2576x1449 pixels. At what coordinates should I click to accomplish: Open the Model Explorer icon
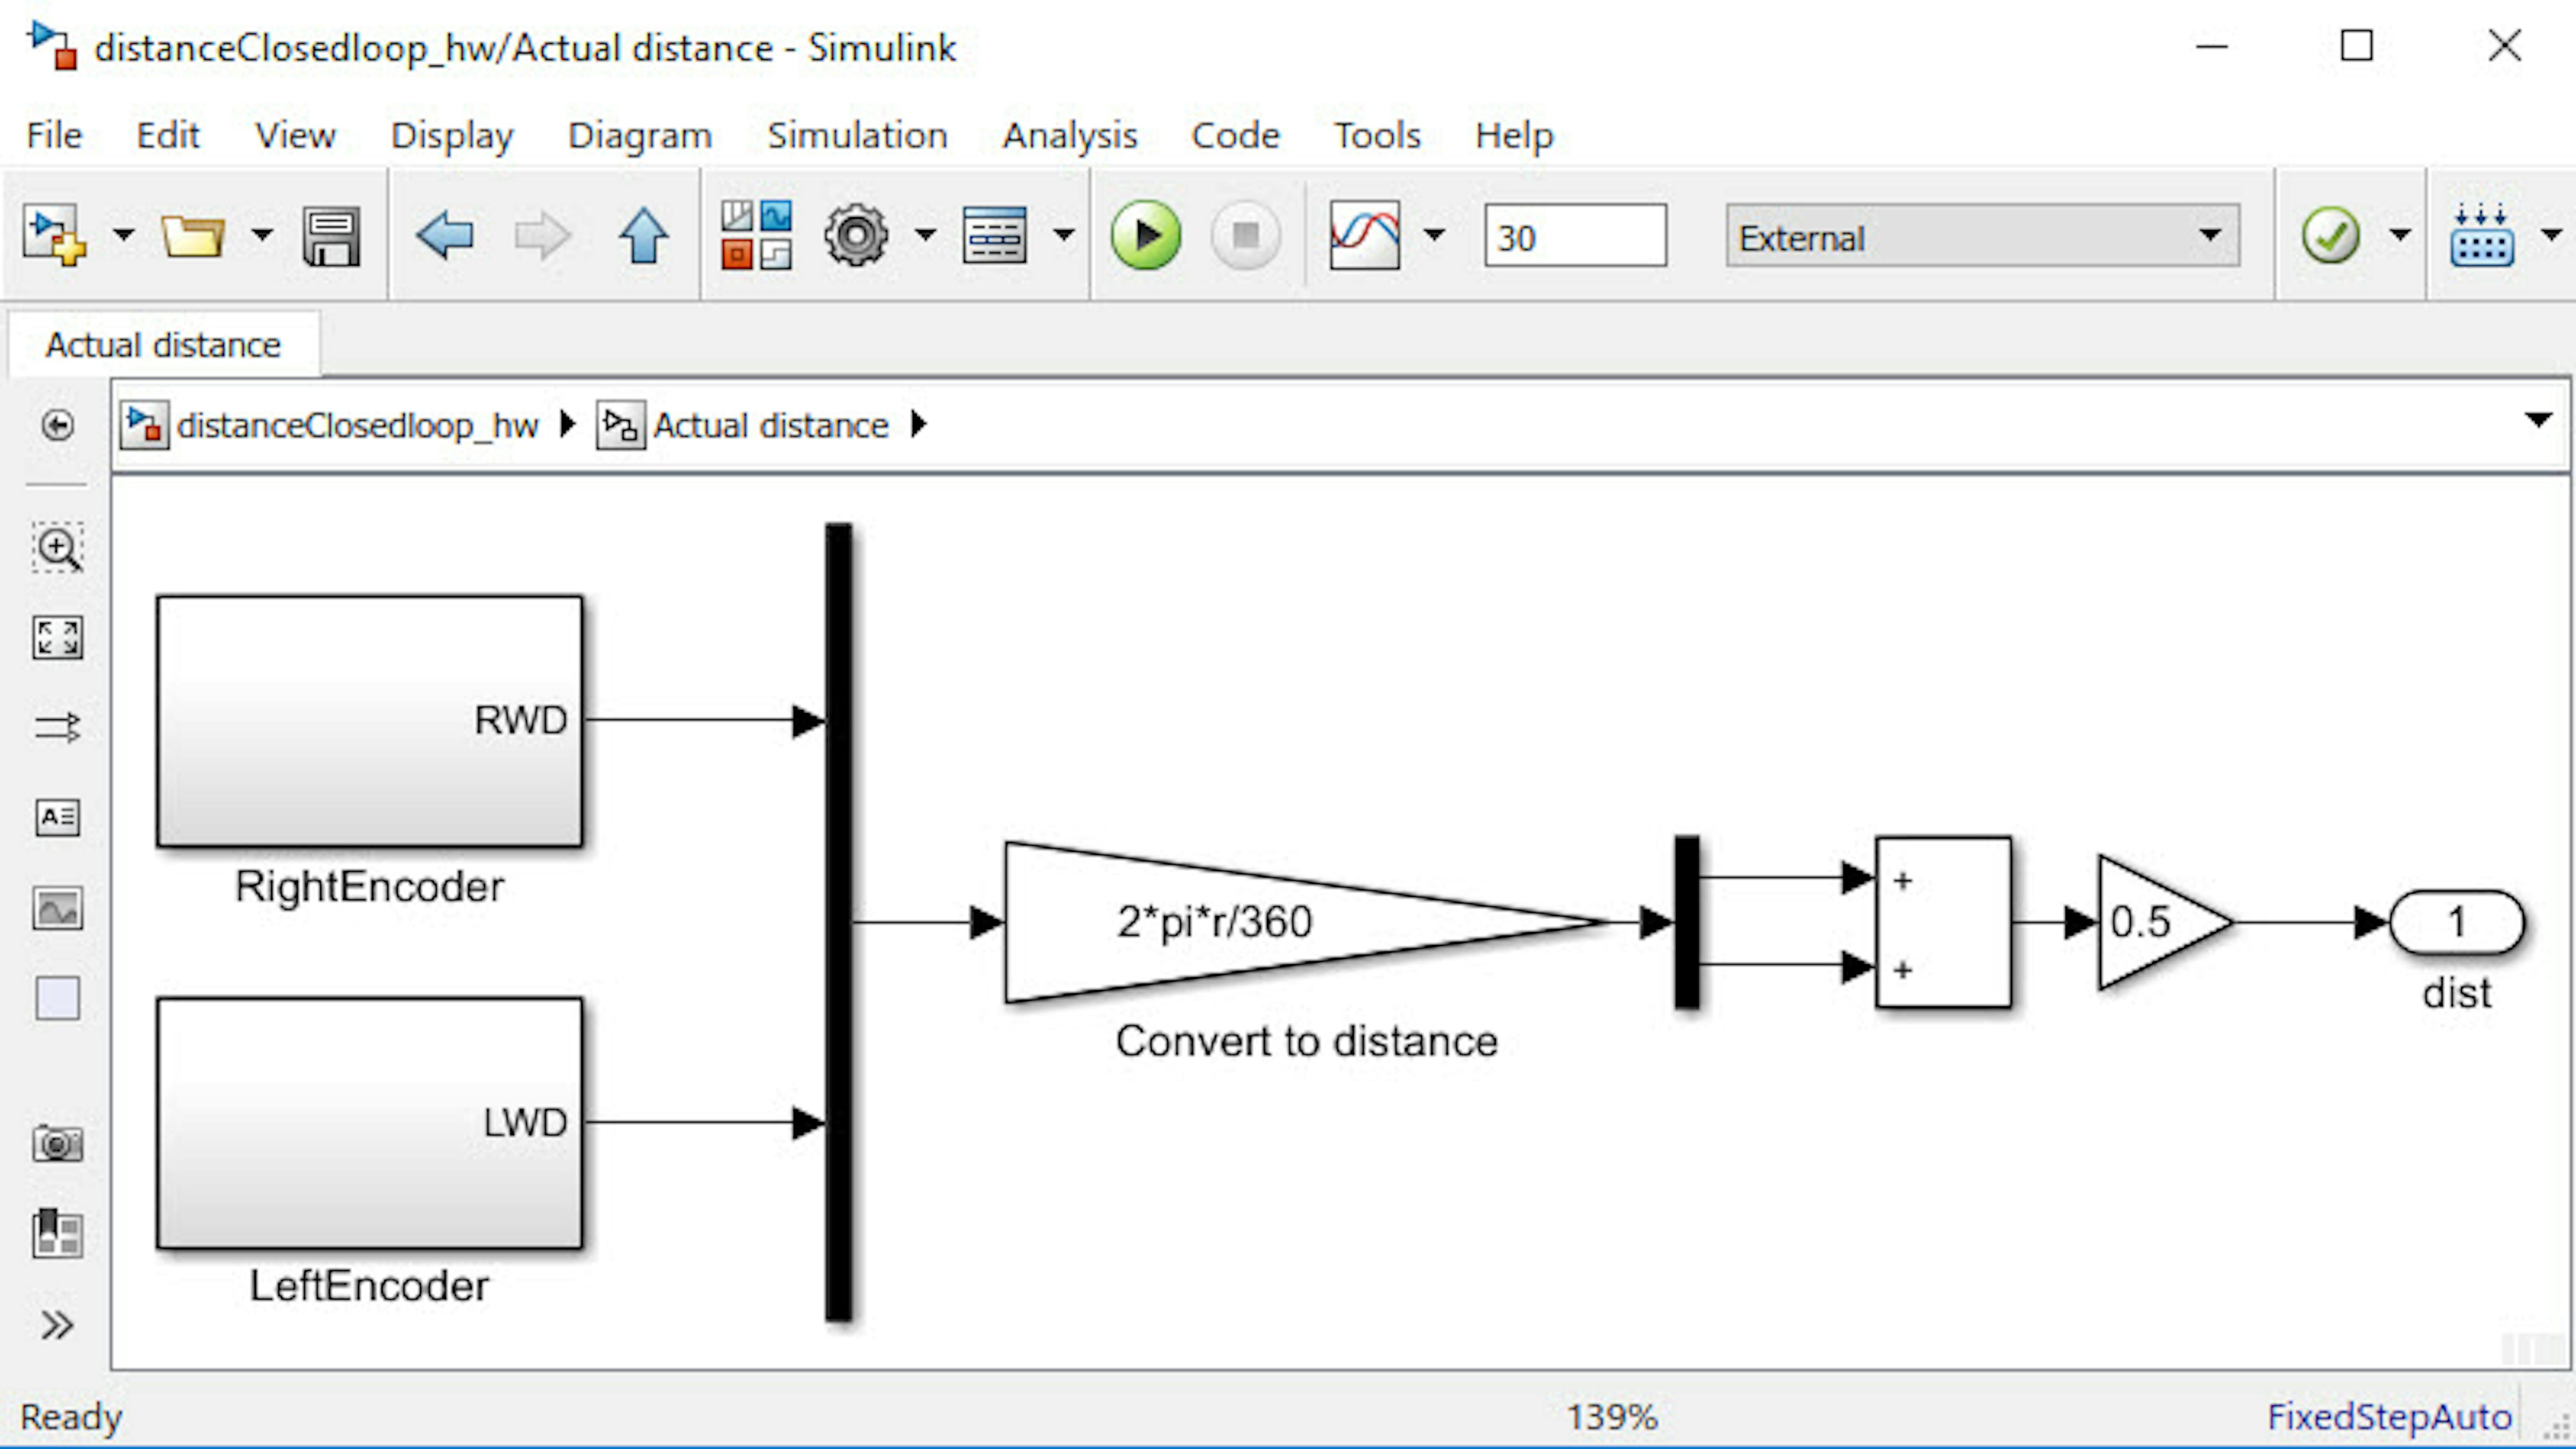[x=994, y=236]
